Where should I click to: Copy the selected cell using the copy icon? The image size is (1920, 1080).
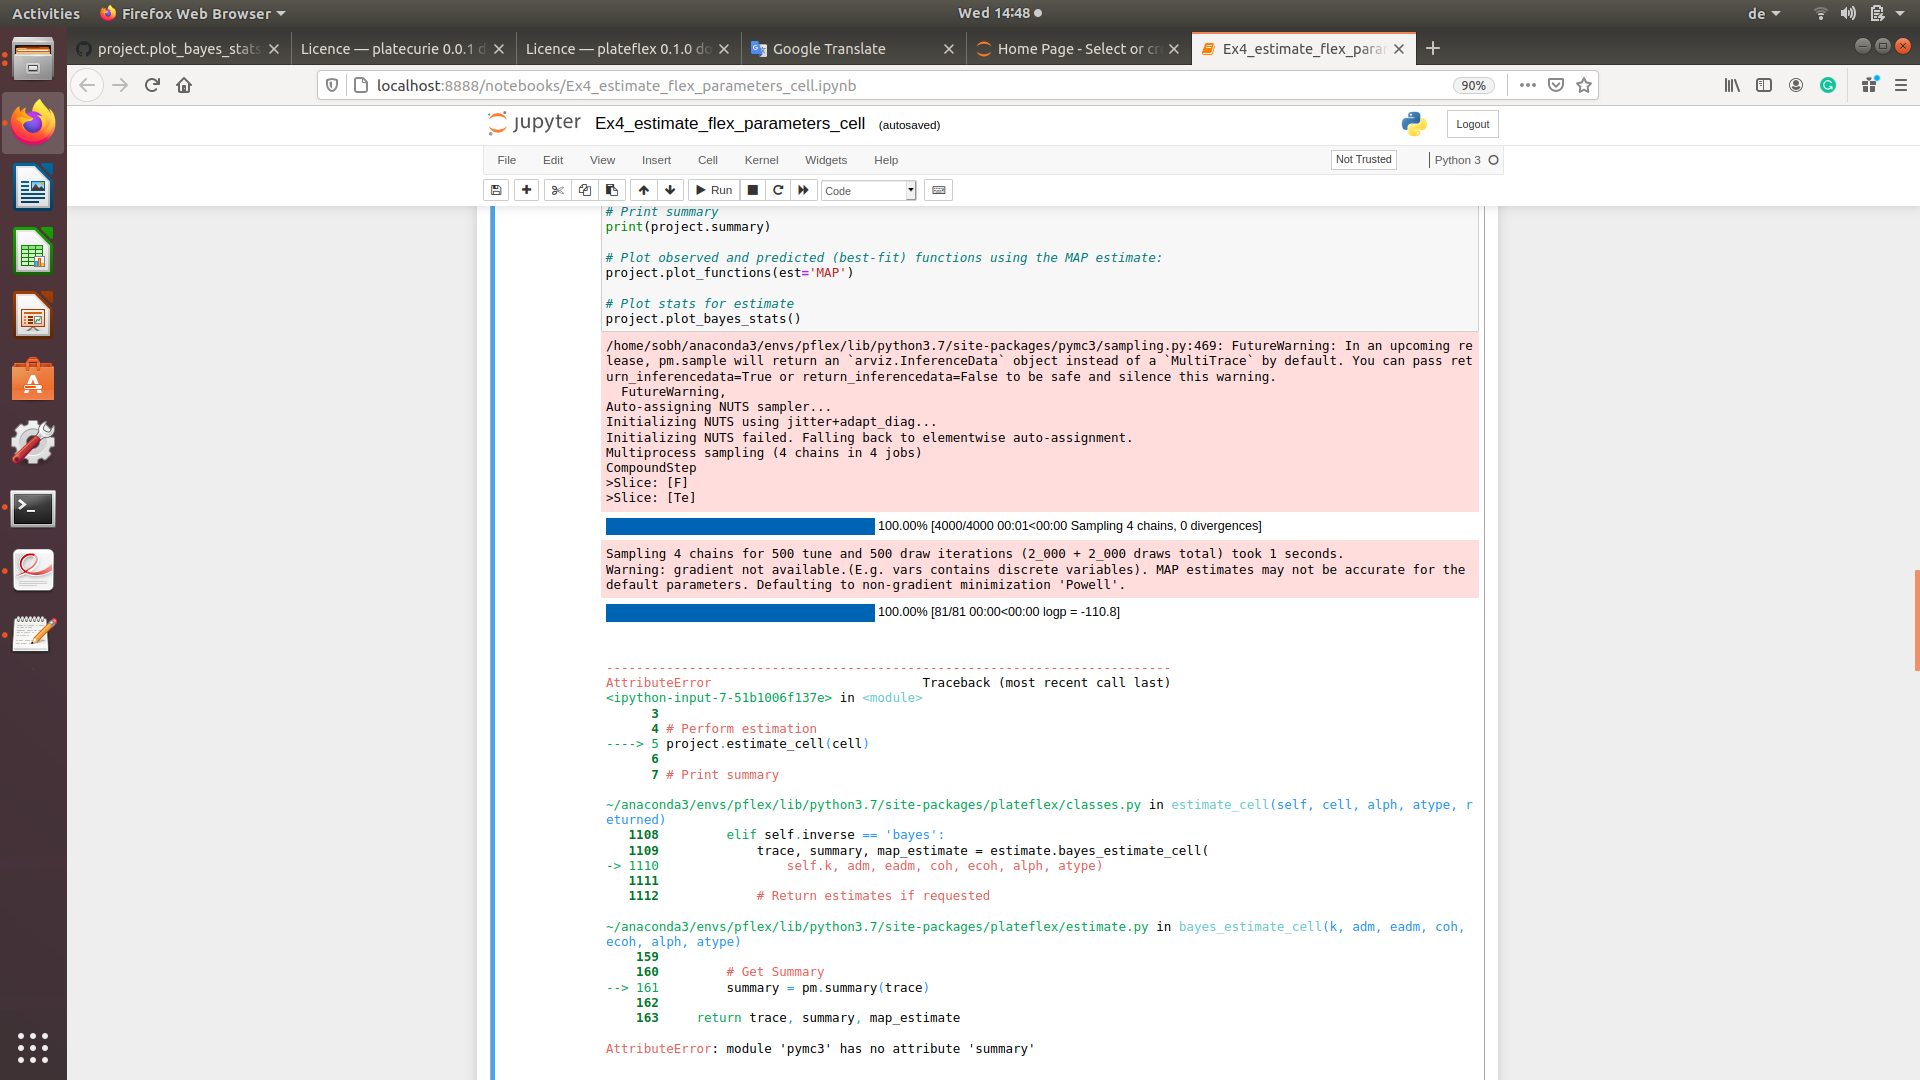click(x=584, y=190)
